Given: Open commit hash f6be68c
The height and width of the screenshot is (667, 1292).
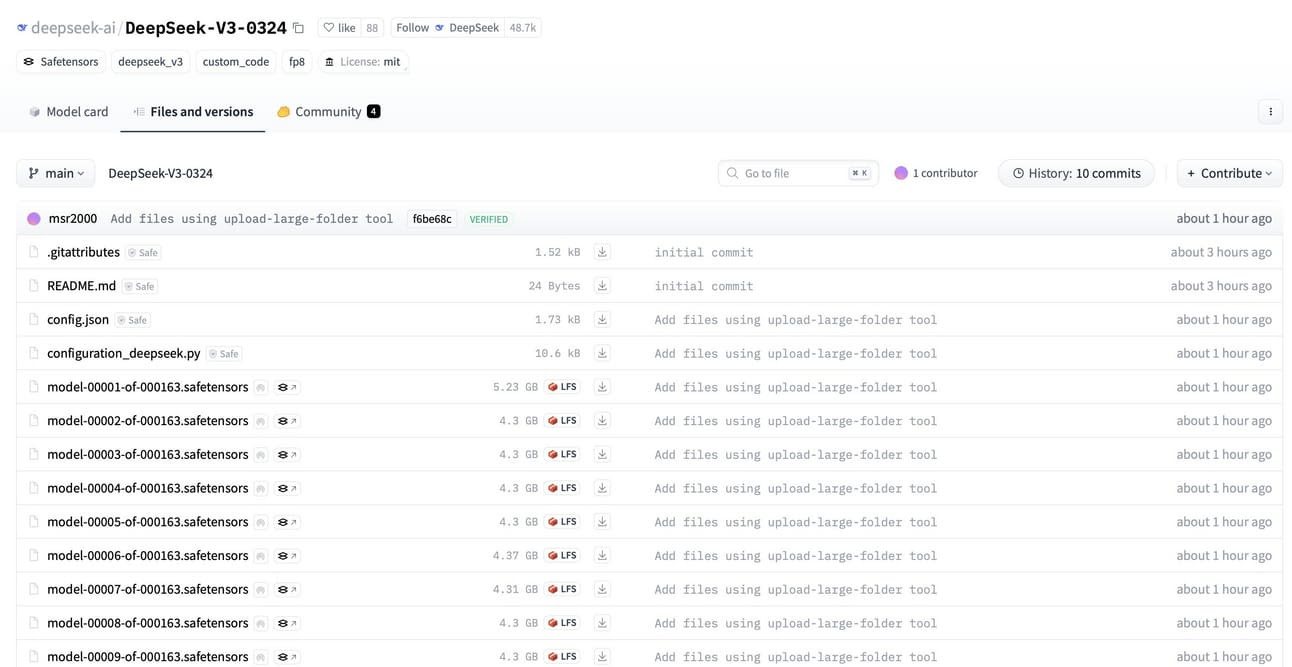Looking at the screenshot, I should pos(432,219).
